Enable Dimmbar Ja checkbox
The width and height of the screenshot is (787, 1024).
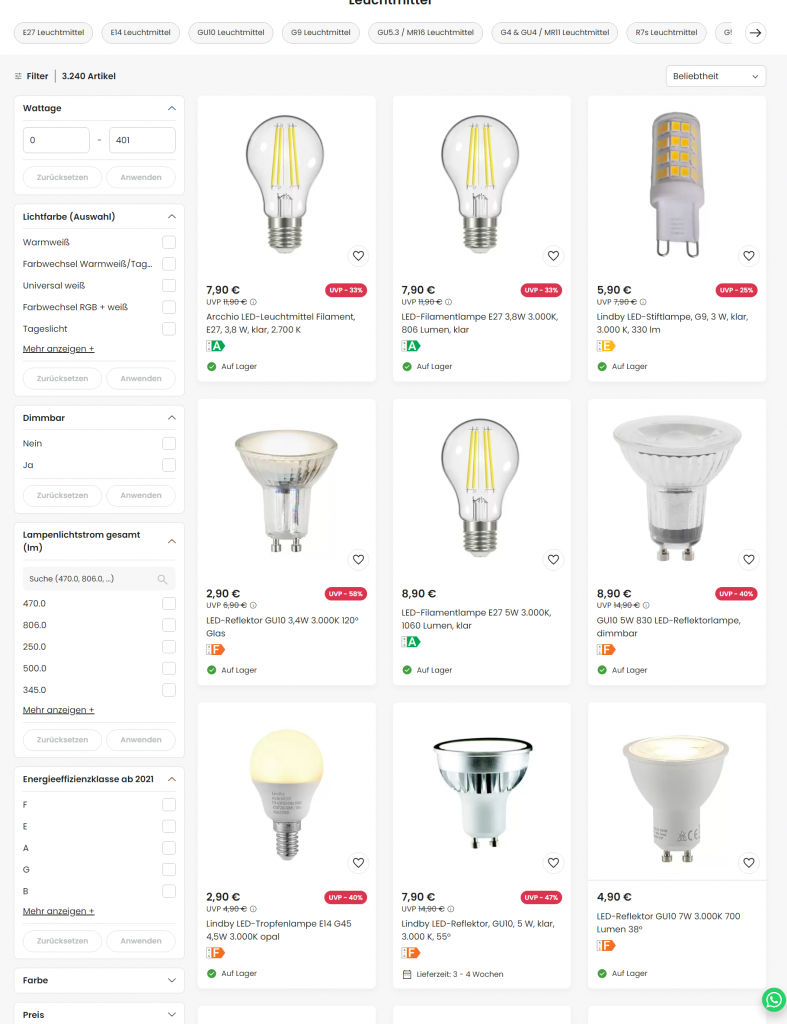click(x=169, y=465)
